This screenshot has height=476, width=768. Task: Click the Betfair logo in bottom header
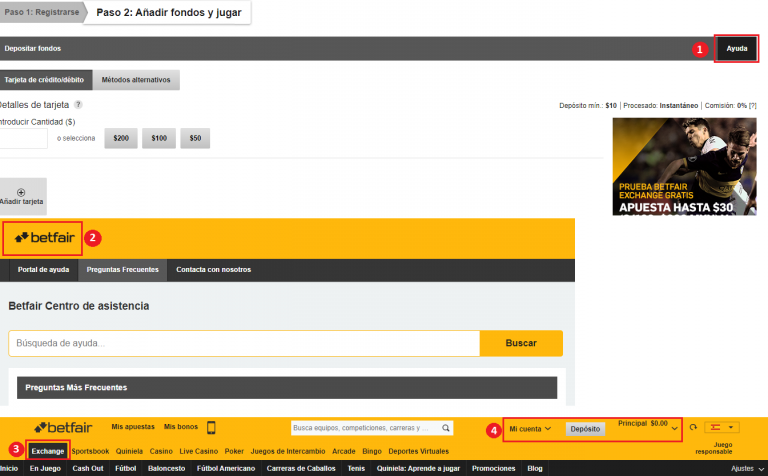pyautogui.click(x=63, y=428)
